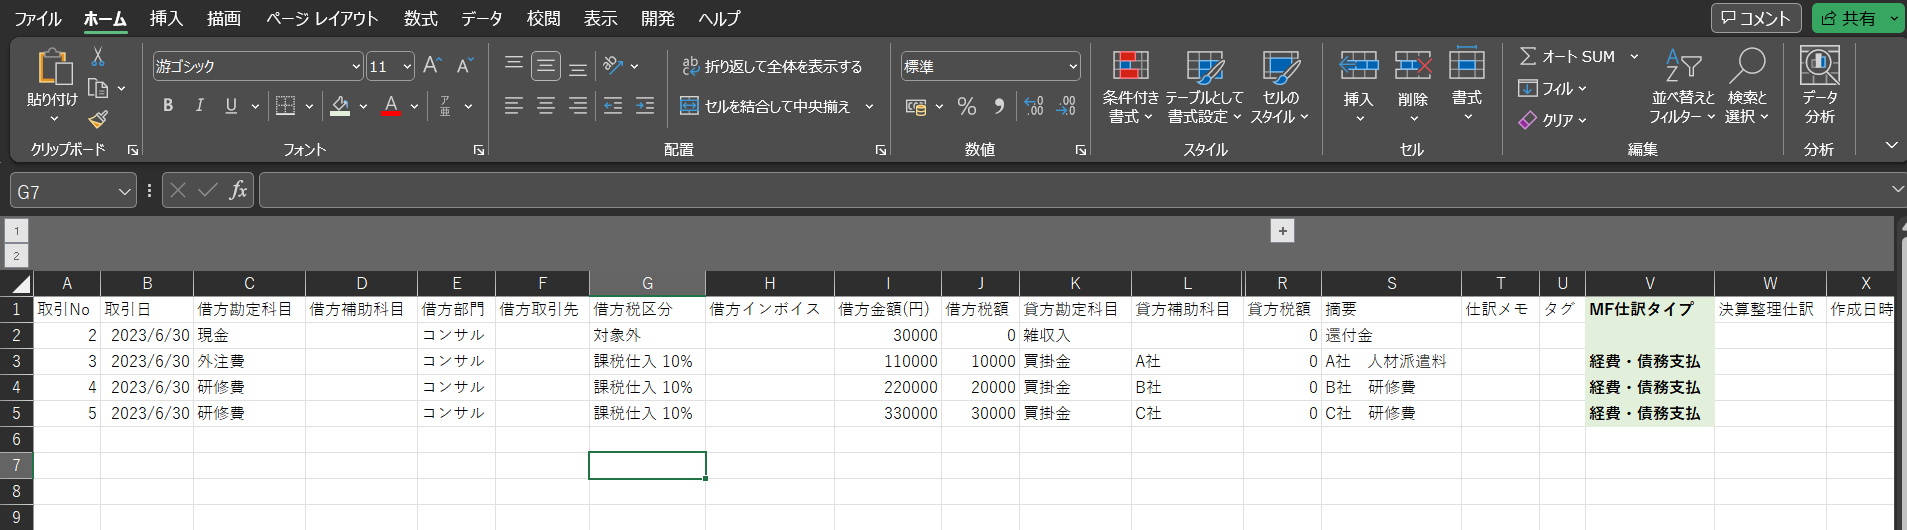
Task: Click the font color red swatch
Action: (x=391, y=106)
